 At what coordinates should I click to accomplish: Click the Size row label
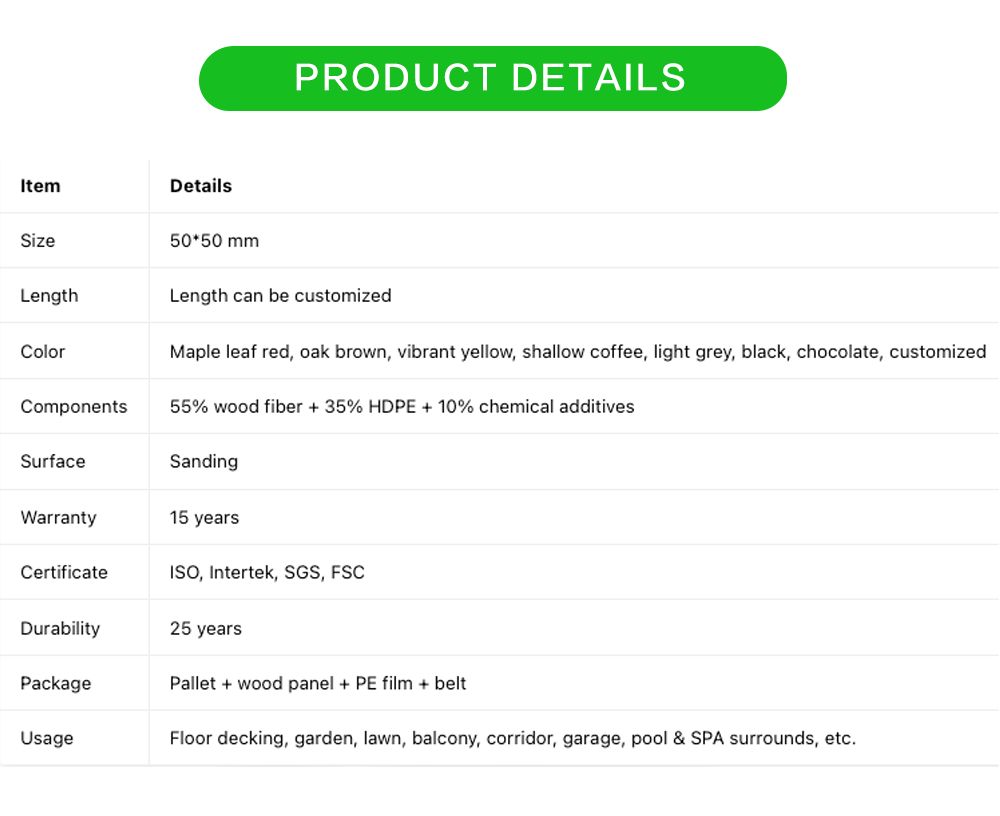pos(38,241)
